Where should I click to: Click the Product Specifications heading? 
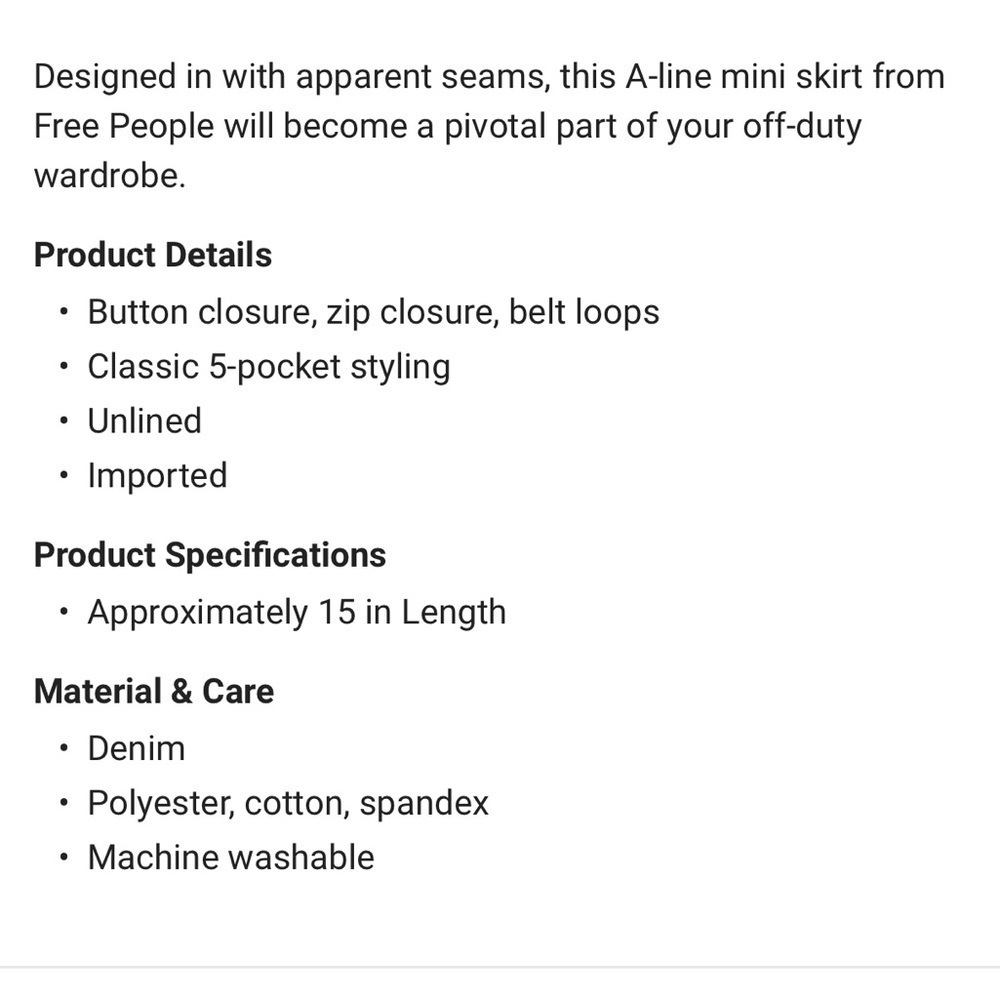click(x=210, y=555)
